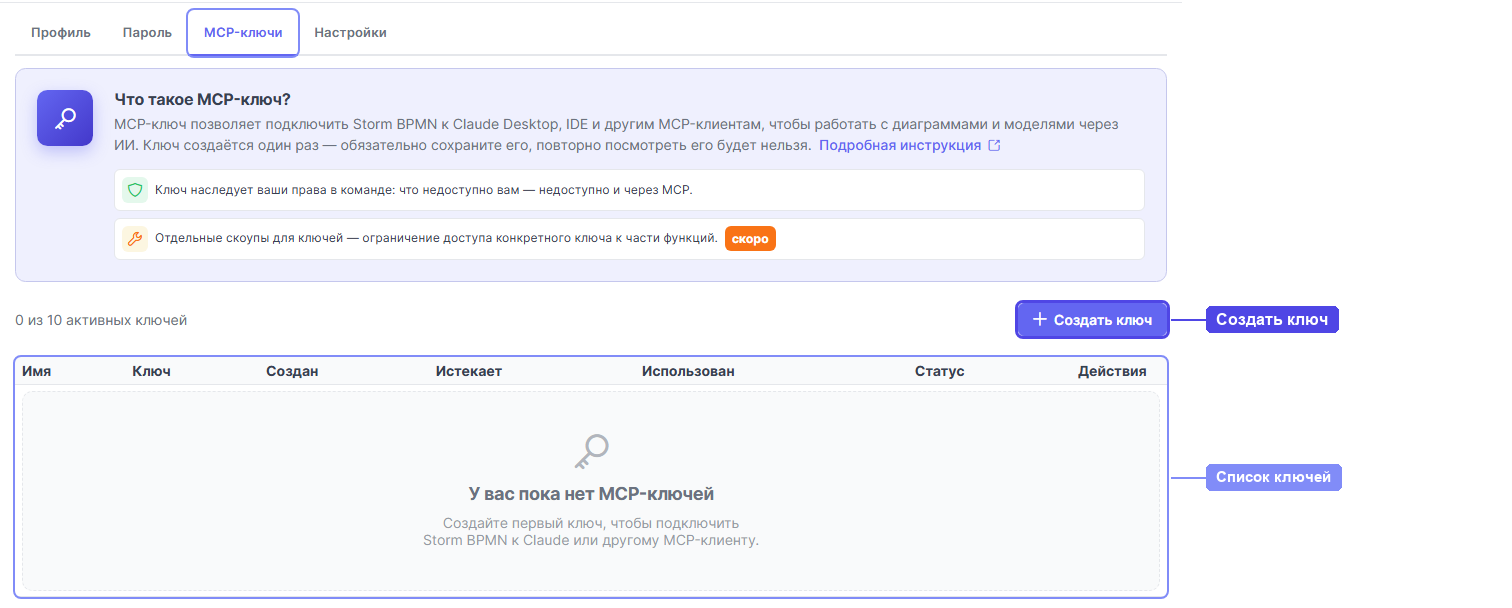Click the plus icon on Создать ключ
The width and height of the screenshot is (1512, 608).
(1040, 320)
